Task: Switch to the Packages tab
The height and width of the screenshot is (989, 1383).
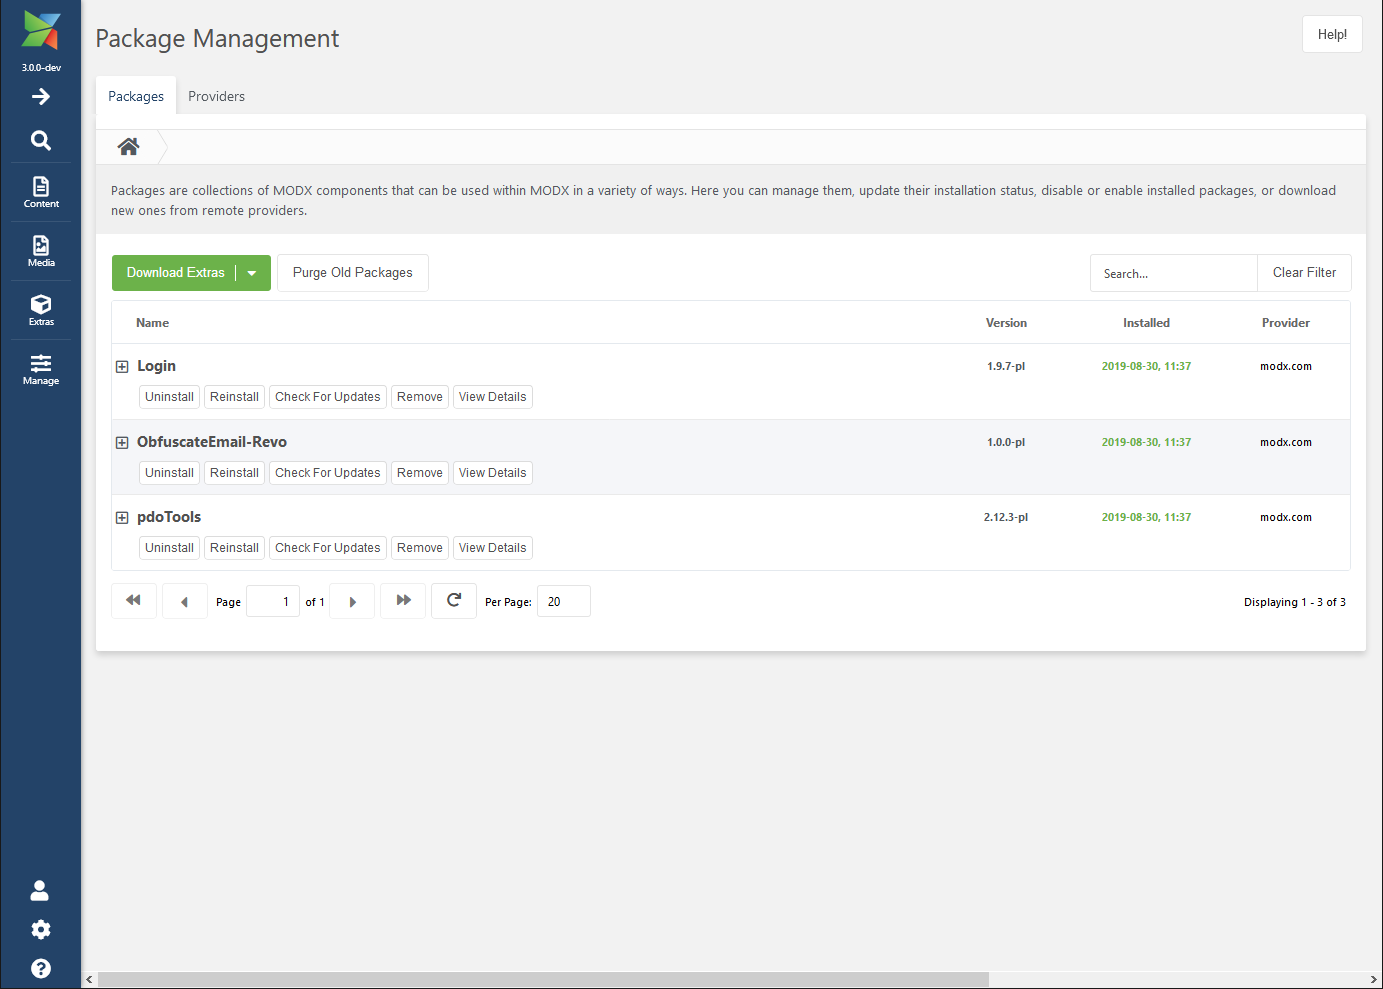Action: (136, 96)
